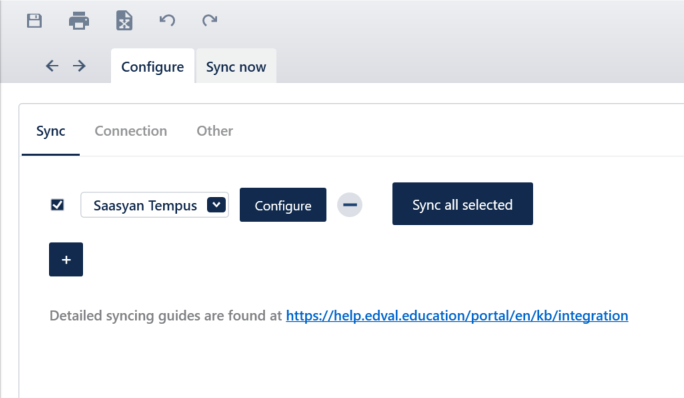
Task: Click the Sync all selected button
Action: pos(462,204)
